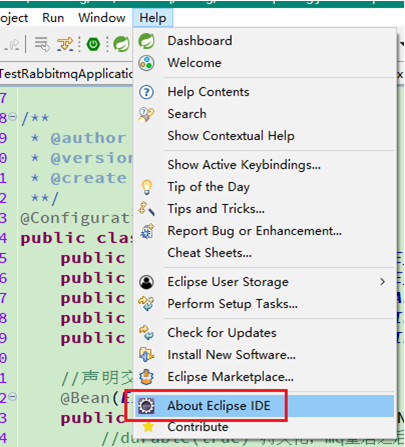The height and width of the screenshot is (447, 405).
Task: Open Tips and Tricks wand icon entry
Action: pyautogui.click(x=147, y=209)
